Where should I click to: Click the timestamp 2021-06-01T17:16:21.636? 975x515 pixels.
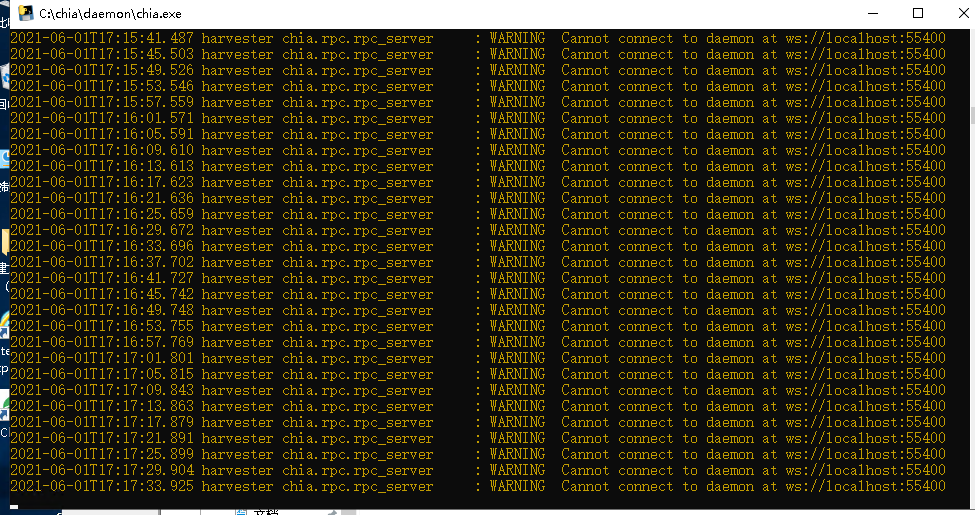click(102, 198)
